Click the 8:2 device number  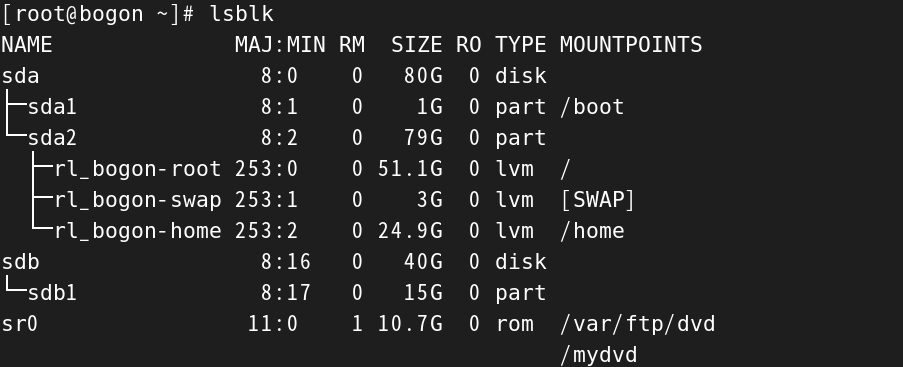[x=279, y=138]
